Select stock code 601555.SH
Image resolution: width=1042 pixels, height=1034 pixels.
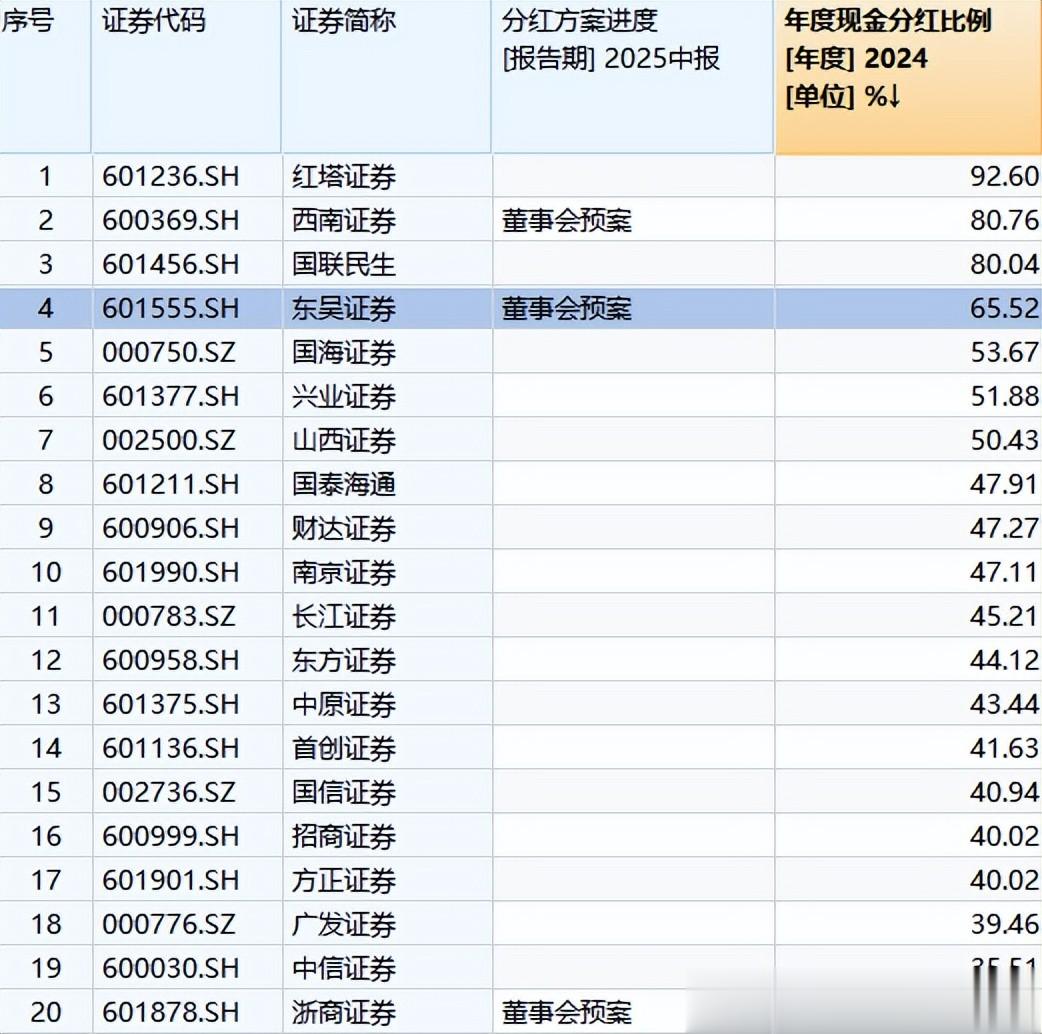[x=171, y=308]
